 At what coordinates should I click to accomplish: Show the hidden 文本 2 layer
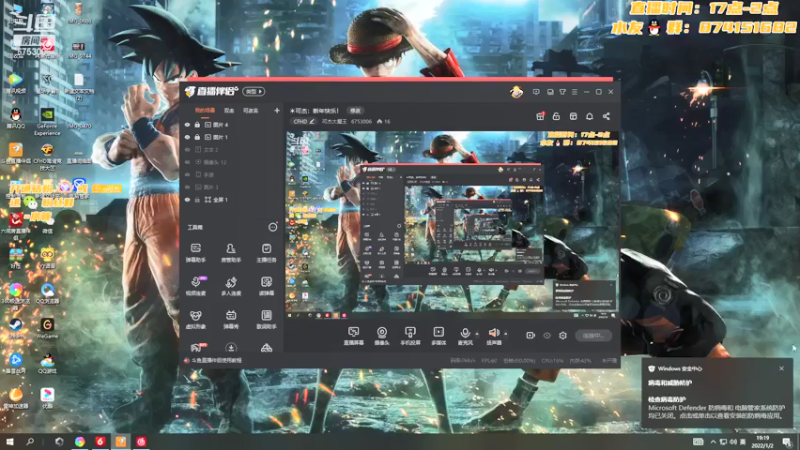(x=187, y=150)
